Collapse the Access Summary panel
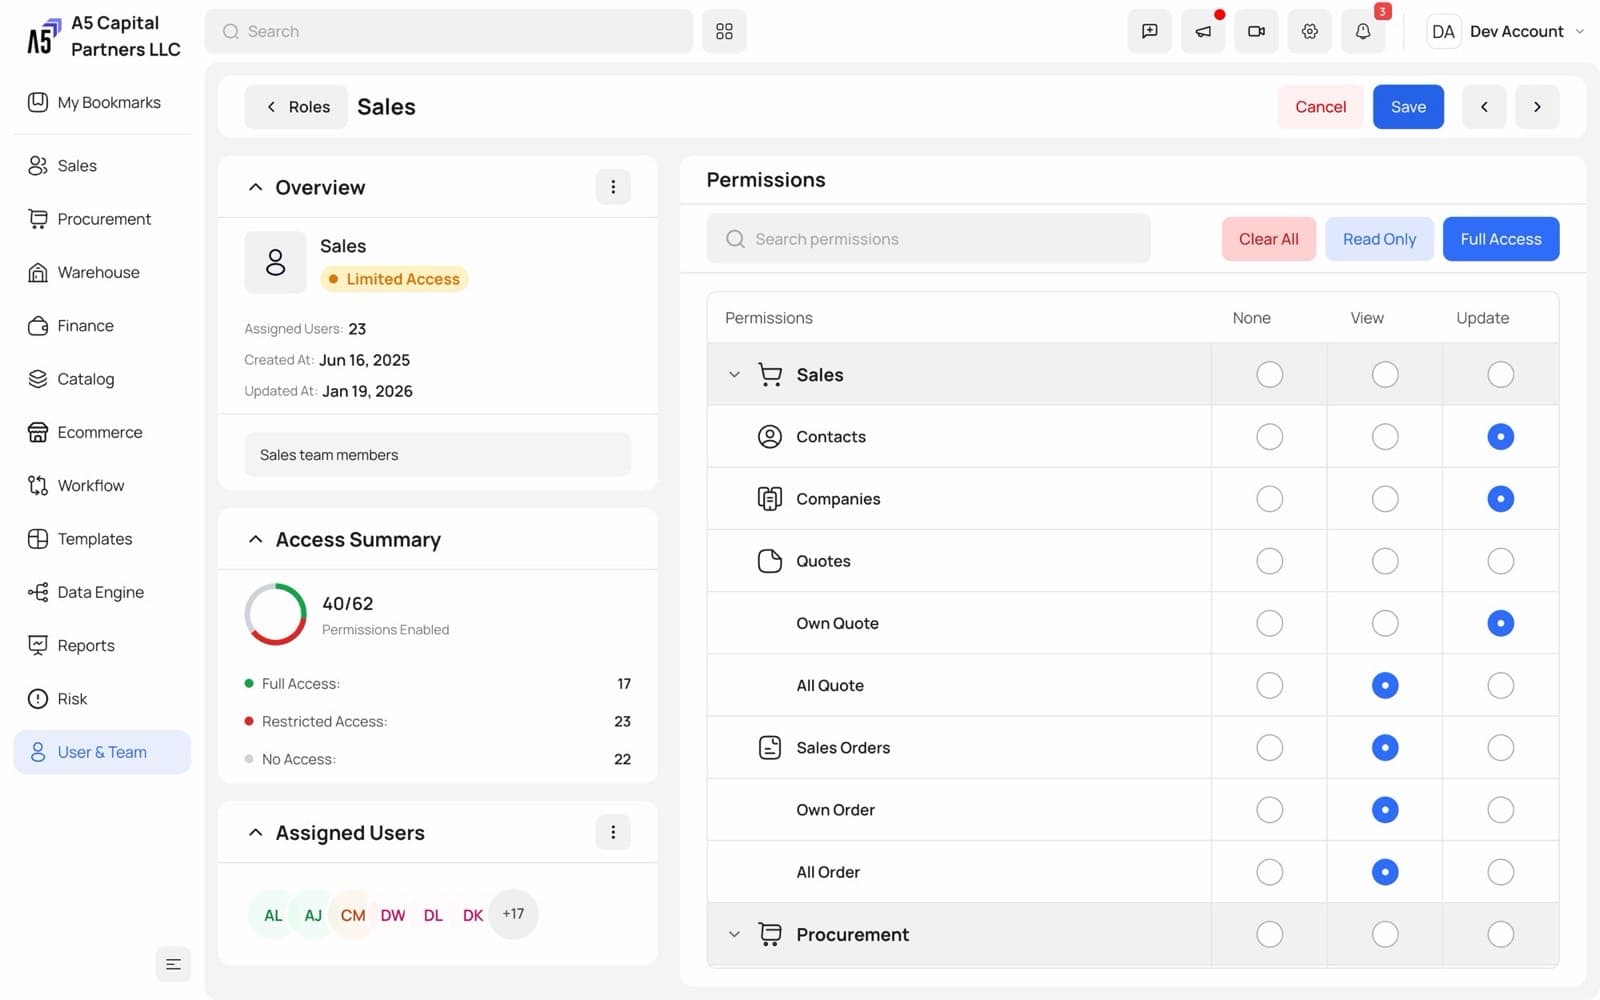 point(255,540)
